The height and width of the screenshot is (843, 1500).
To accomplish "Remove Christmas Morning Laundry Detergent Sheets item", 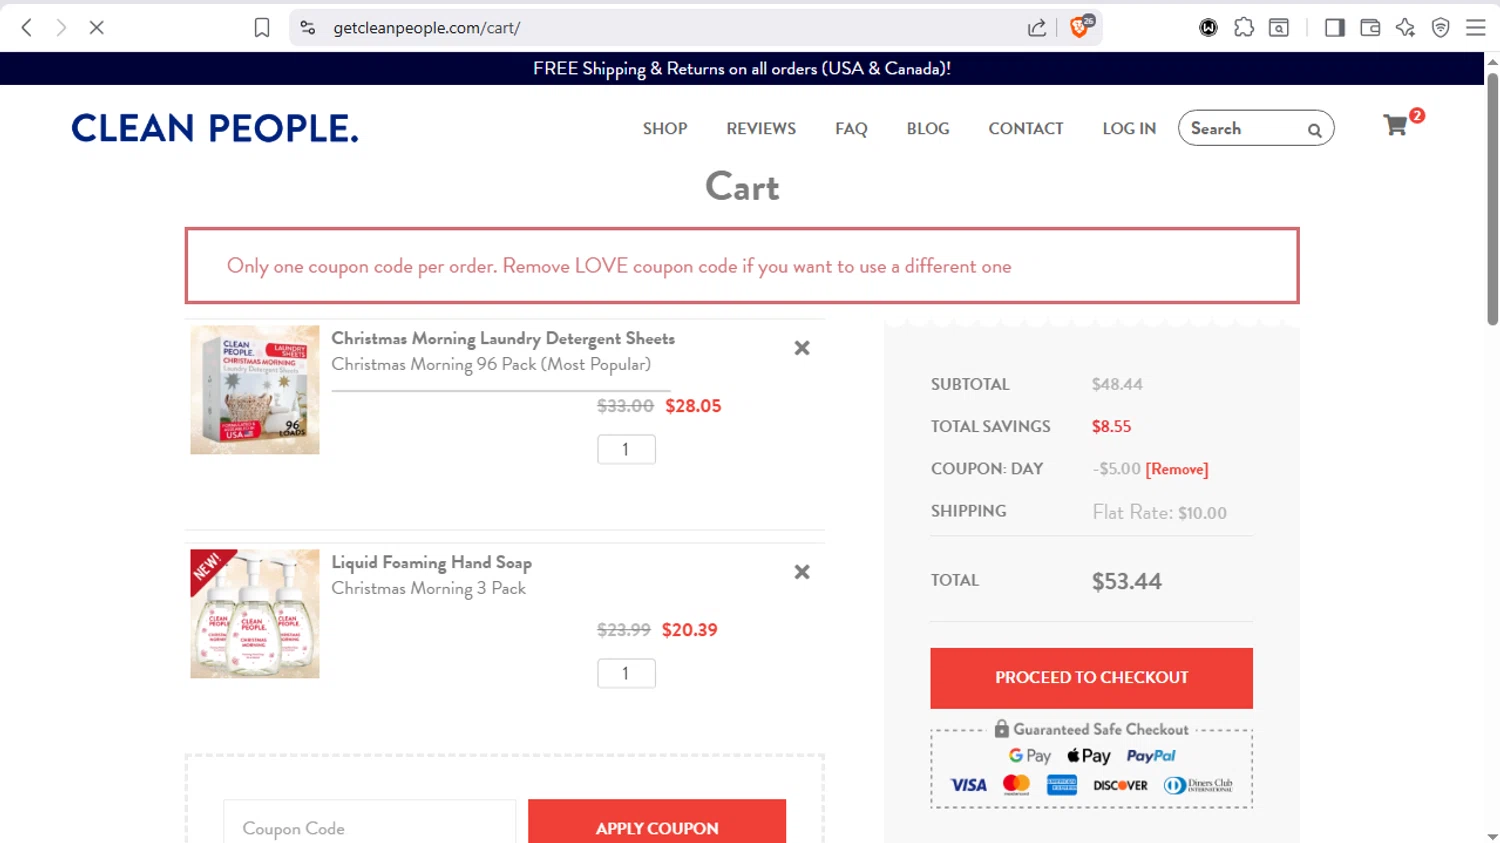I will [x=802, y=348].
